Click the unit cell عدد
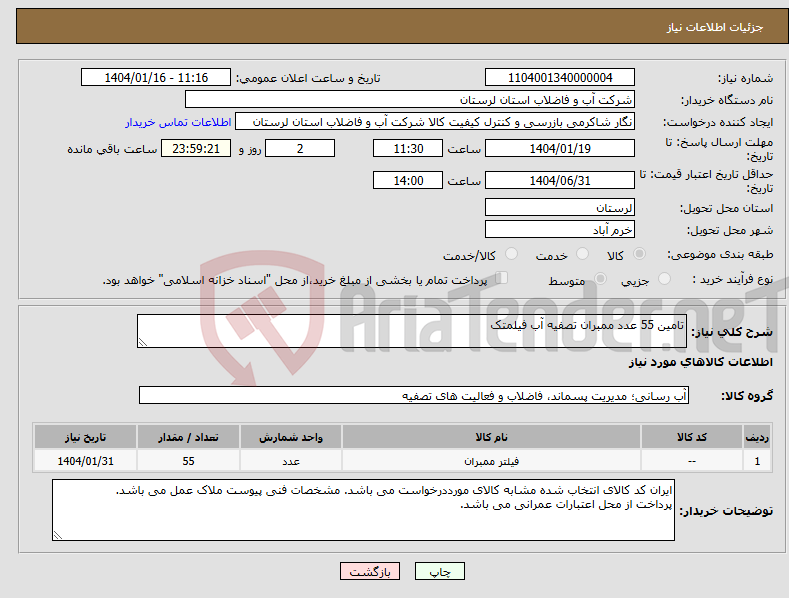The height and width of the screenshot is (598, 789). coord(291,461)
